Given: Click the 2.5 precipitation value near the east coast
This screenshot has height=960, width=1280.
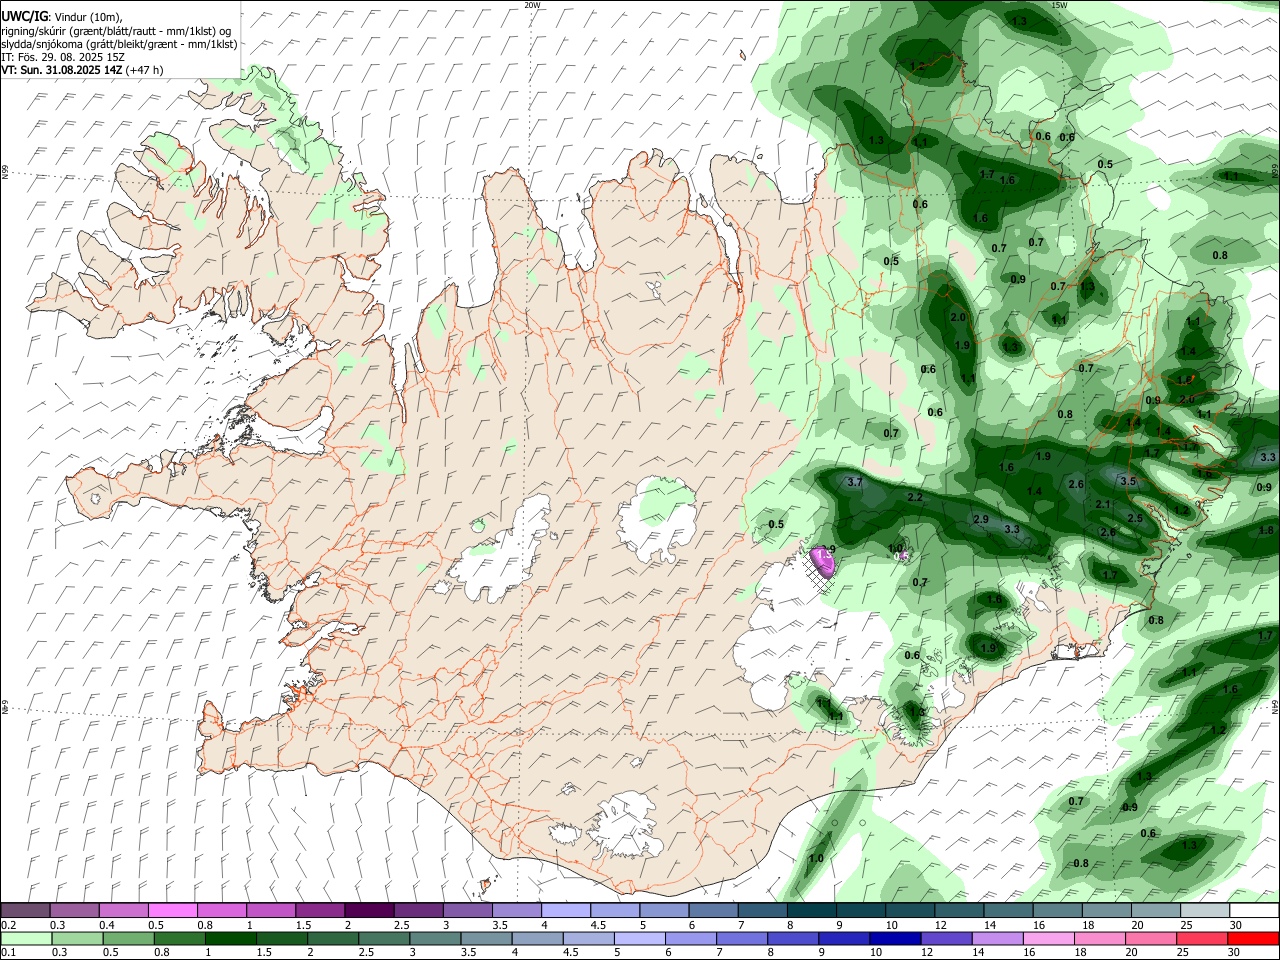Looking at the screenshot, I should tap(1135, 518).
